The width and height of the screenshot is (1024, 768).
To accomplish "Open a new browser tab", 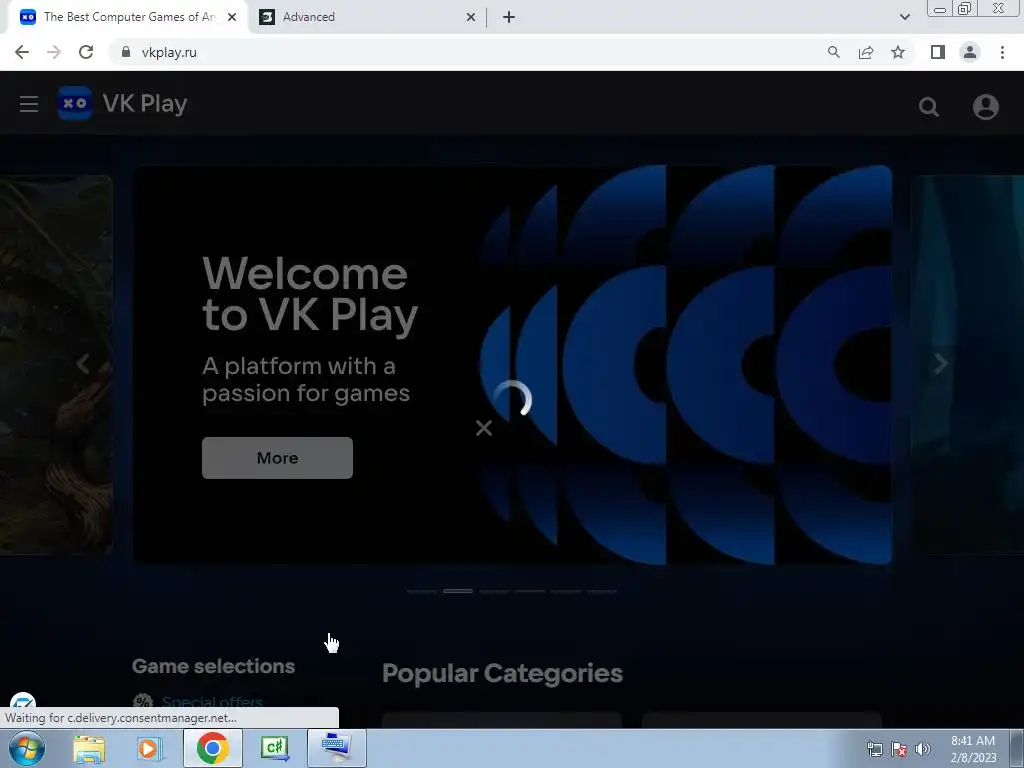I will (509, 17).
